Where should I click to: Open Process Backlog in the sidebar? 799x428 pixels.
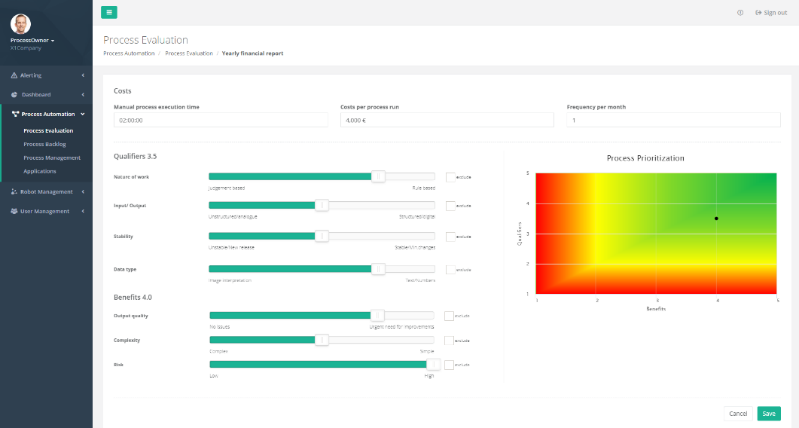click(x=44, y=144)
